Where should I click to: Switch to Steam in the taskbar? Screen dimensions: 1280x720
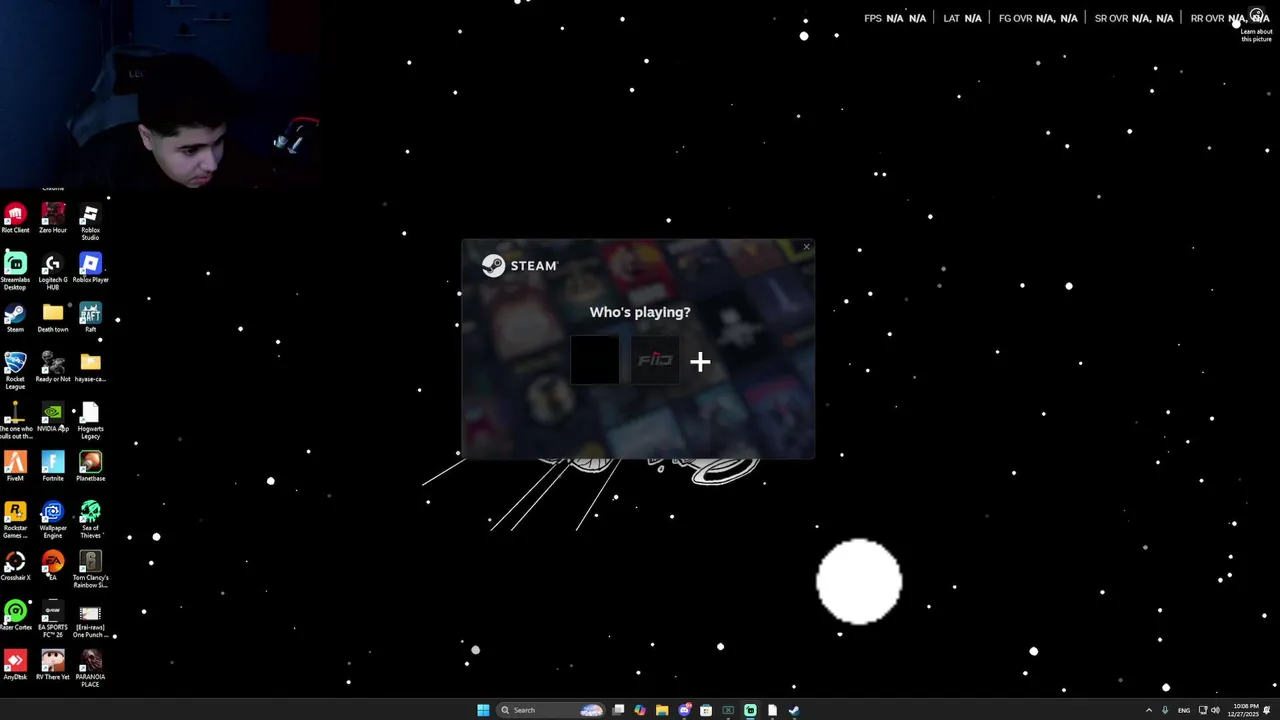click(794, 710)
